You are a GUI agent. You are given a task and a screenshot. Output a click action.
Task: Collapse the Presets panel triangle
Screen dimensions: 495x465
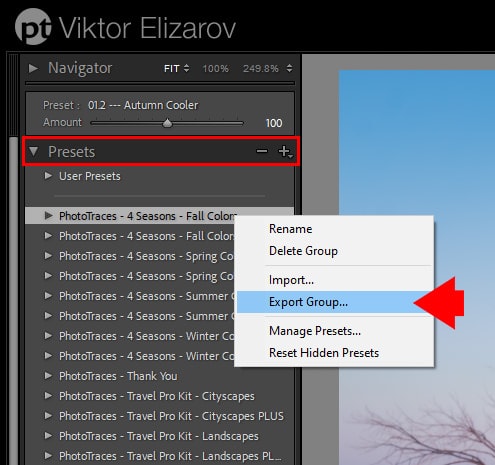pyautogui.click(x=33, y=151)
